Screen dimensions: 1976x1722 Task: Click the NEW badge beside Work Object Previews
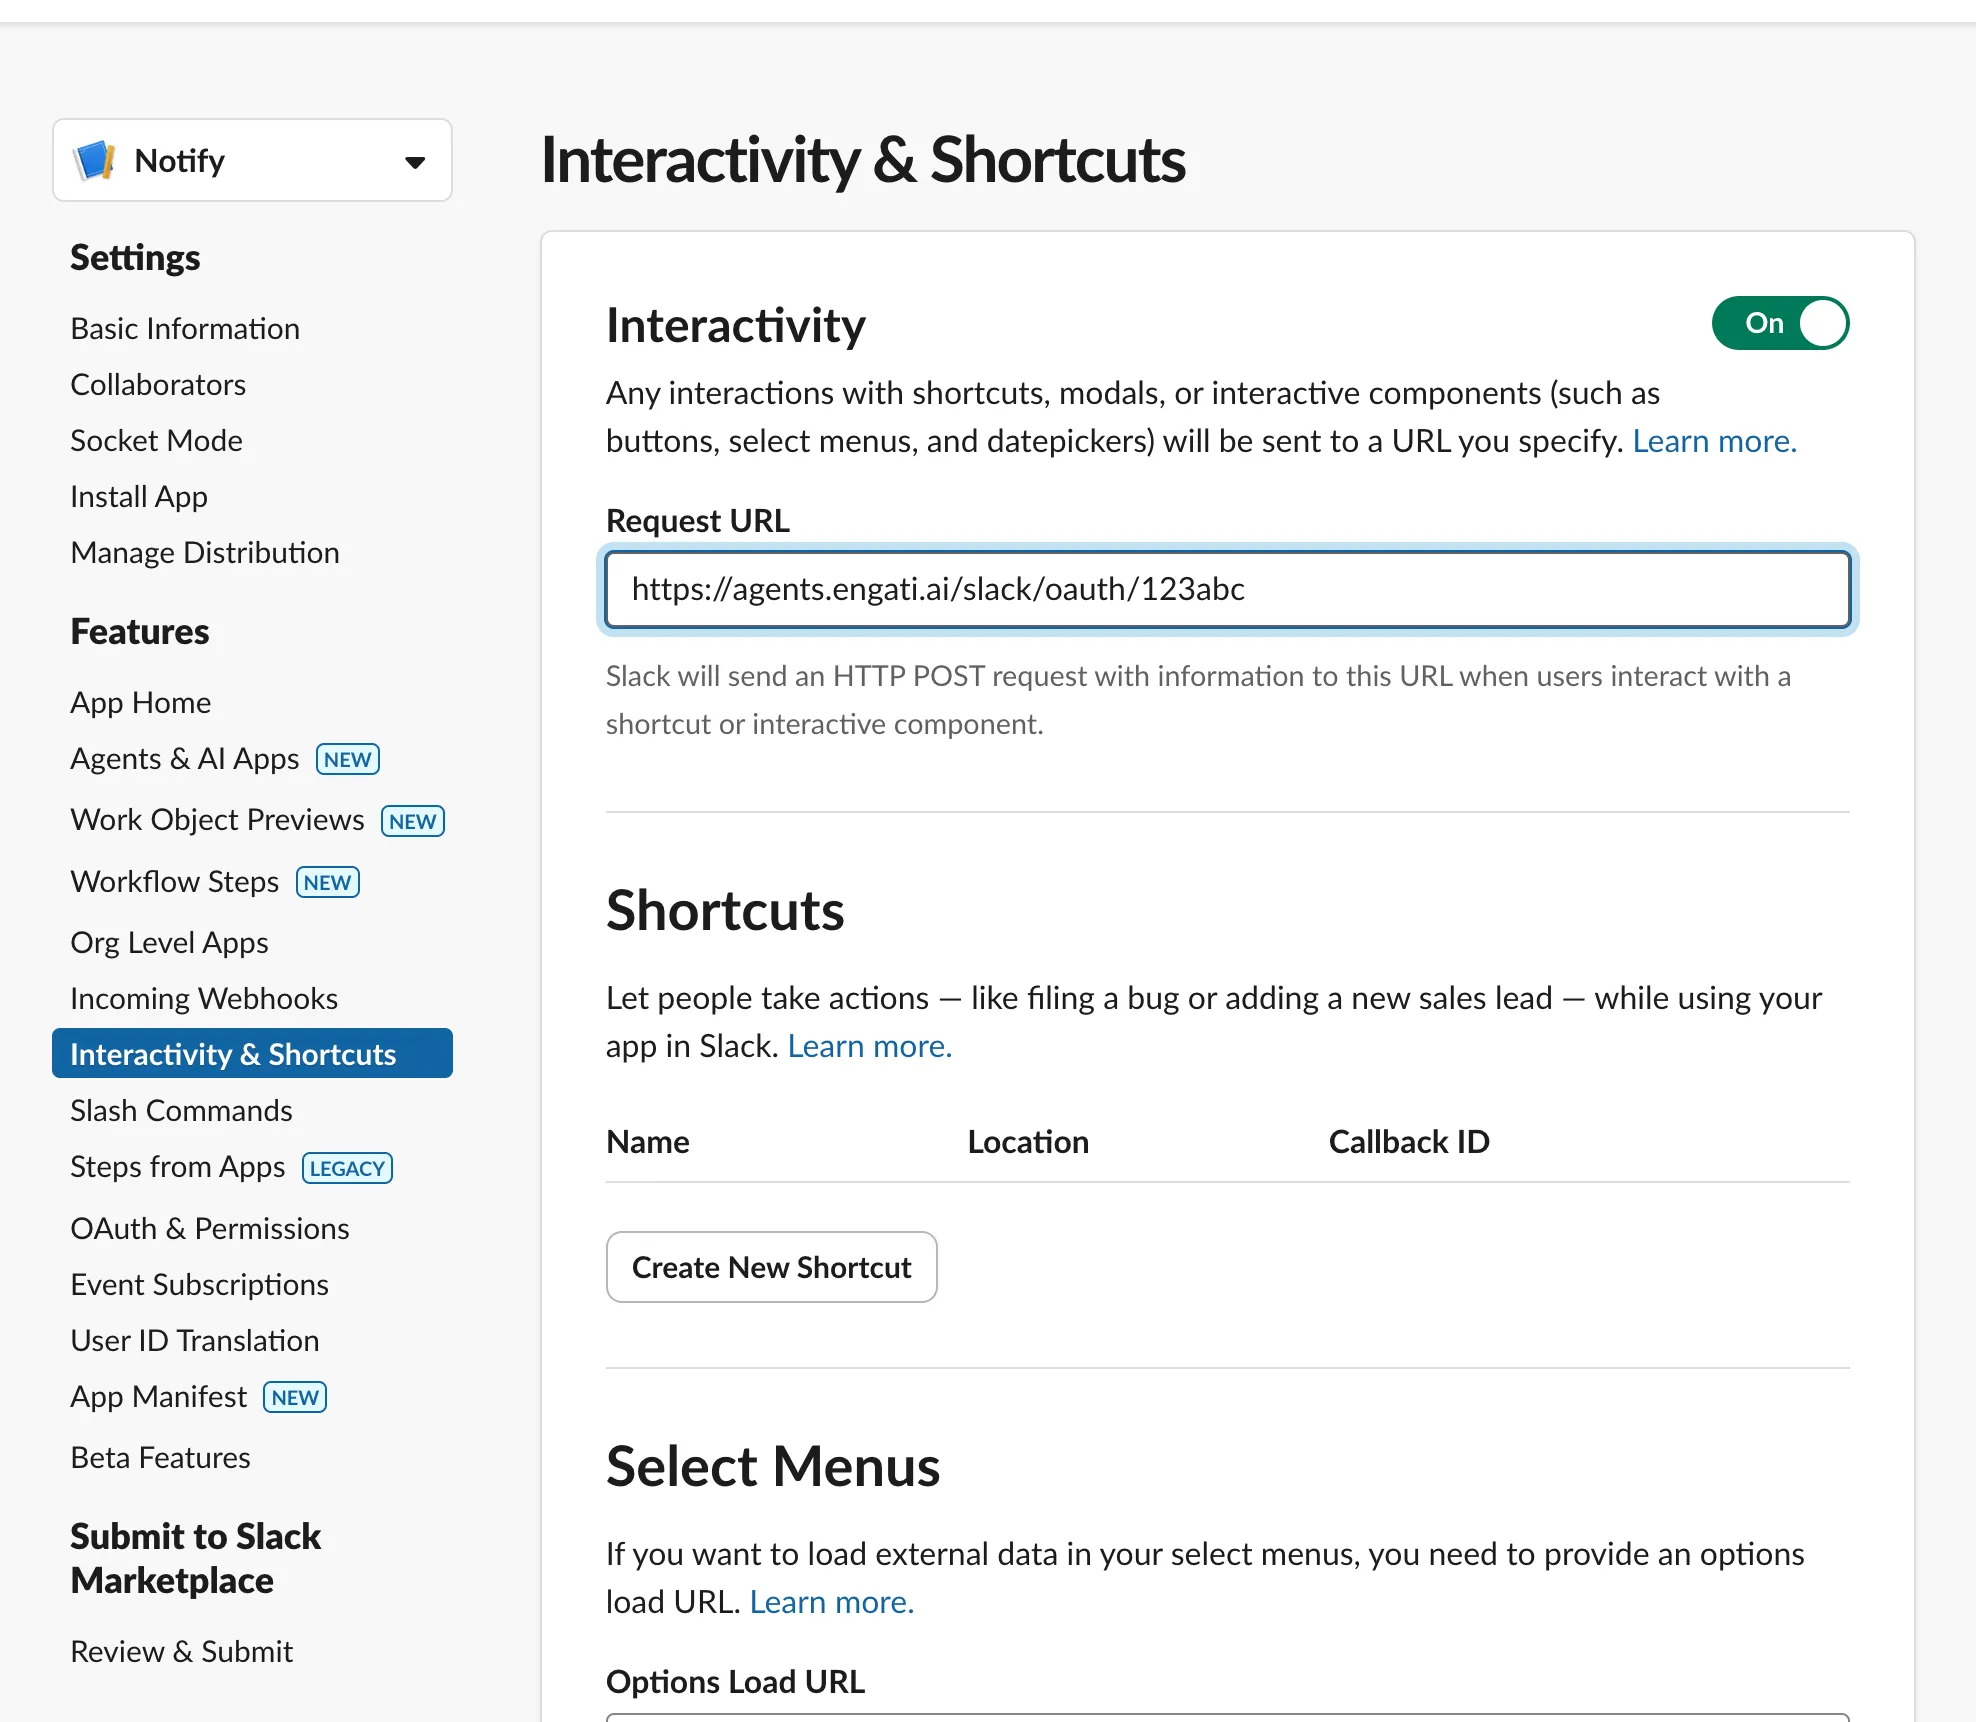pos(412,821)
